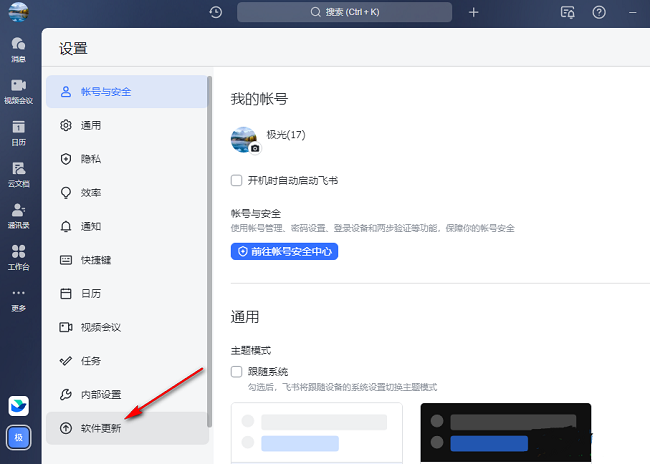Open the Messages icon in left sidebar

tap(18, 49)
